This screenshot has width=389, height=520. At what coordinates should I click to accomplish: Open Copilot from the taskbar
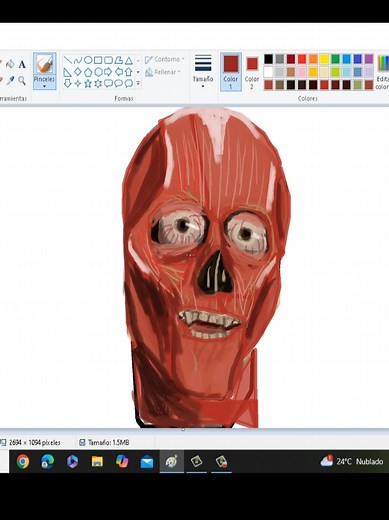coord(122,461)
